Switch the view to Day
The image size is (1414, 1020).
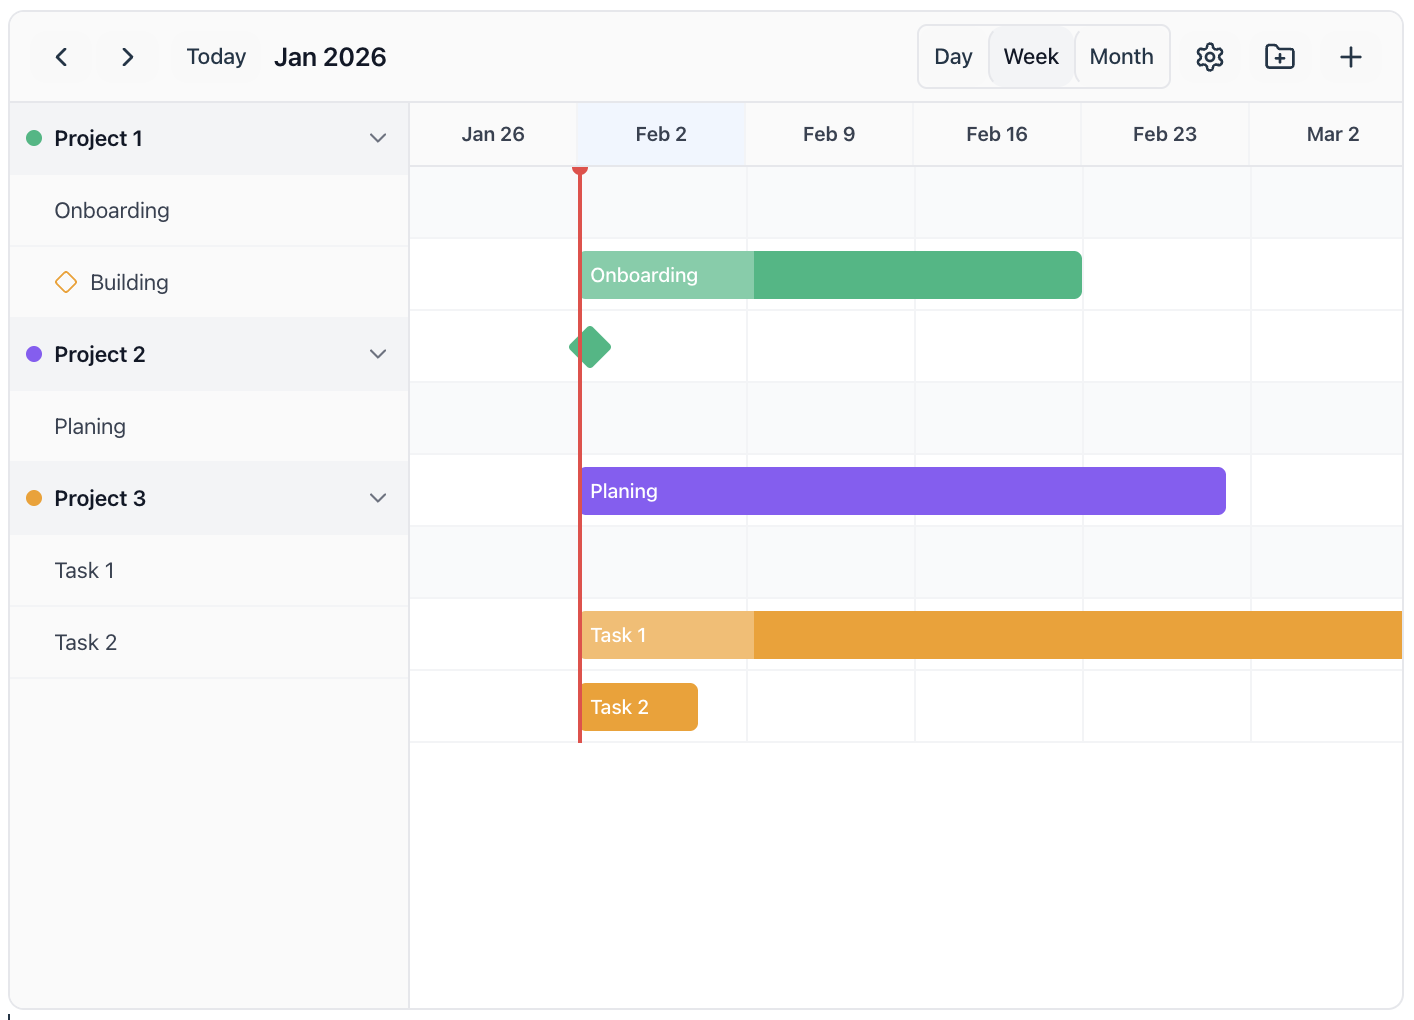click(x=952, y=56)
